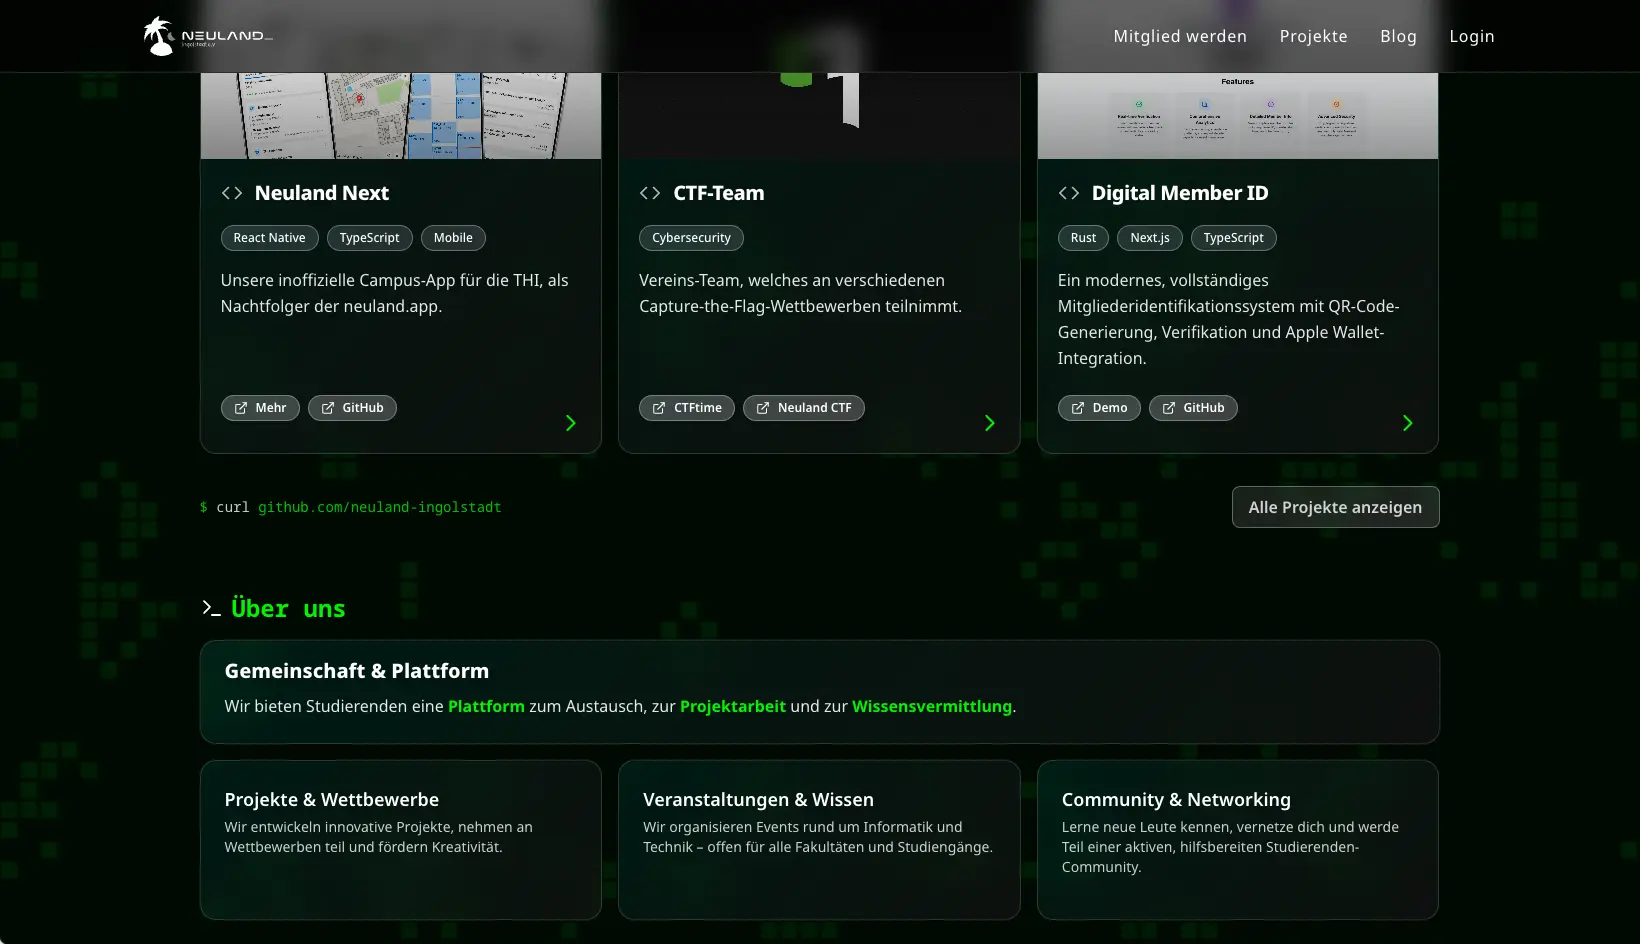Click the code icon beside Digital Member ID

point(1069,193)
